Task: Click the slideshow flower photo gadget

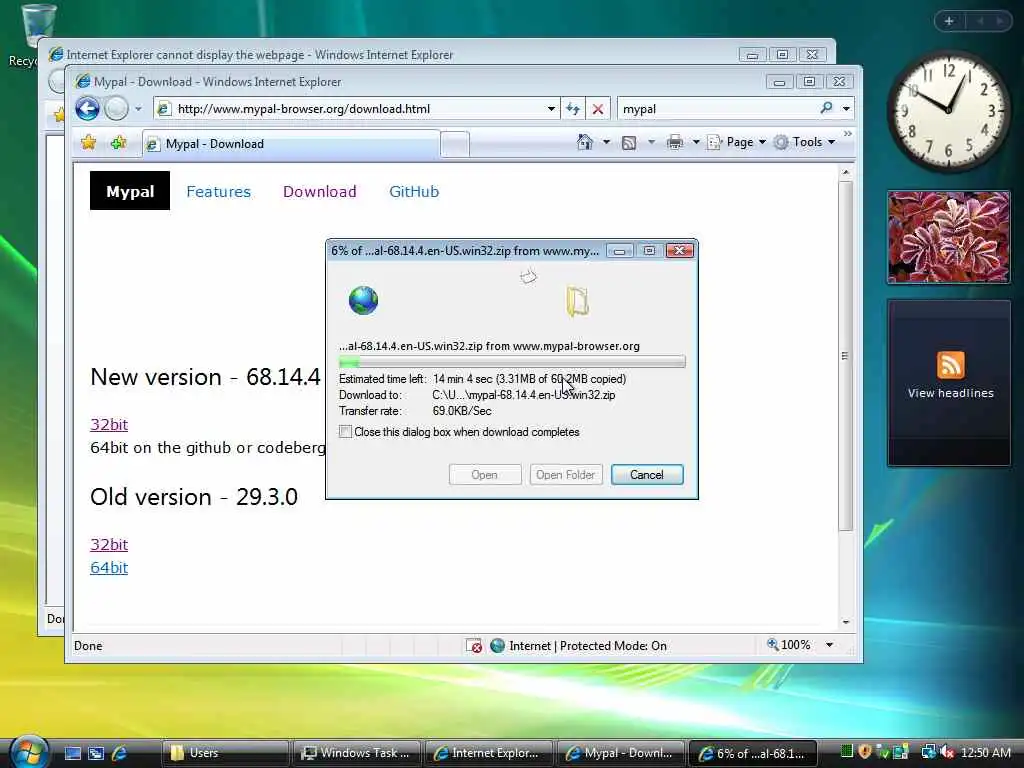Action: 949,237
